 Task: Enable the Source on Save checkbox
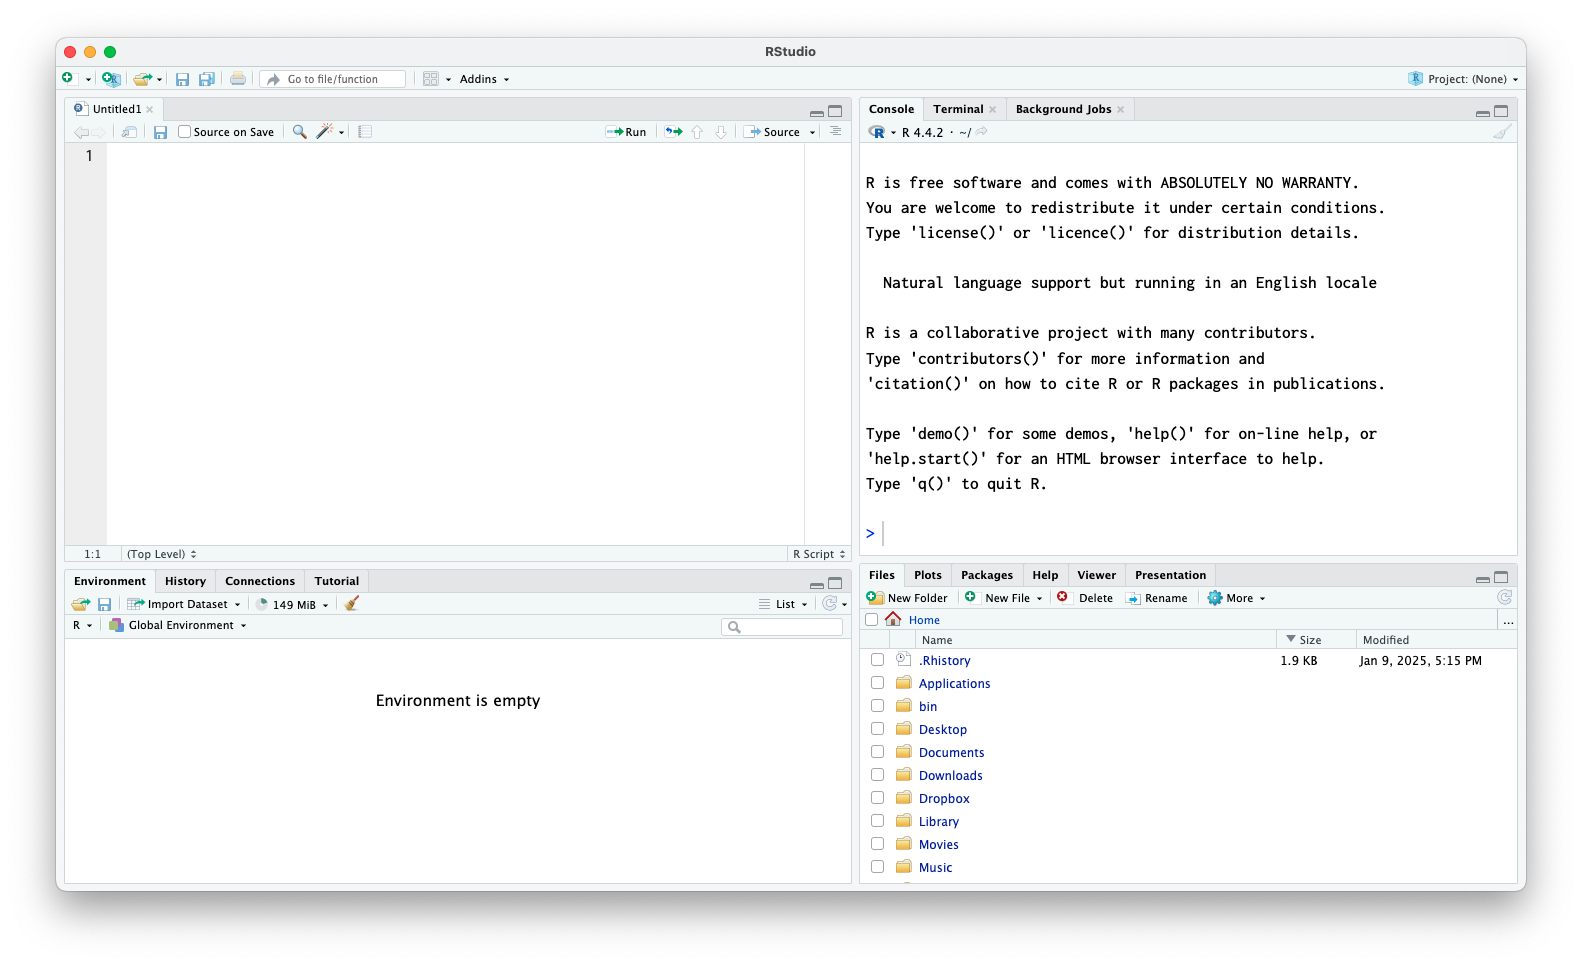185,132
